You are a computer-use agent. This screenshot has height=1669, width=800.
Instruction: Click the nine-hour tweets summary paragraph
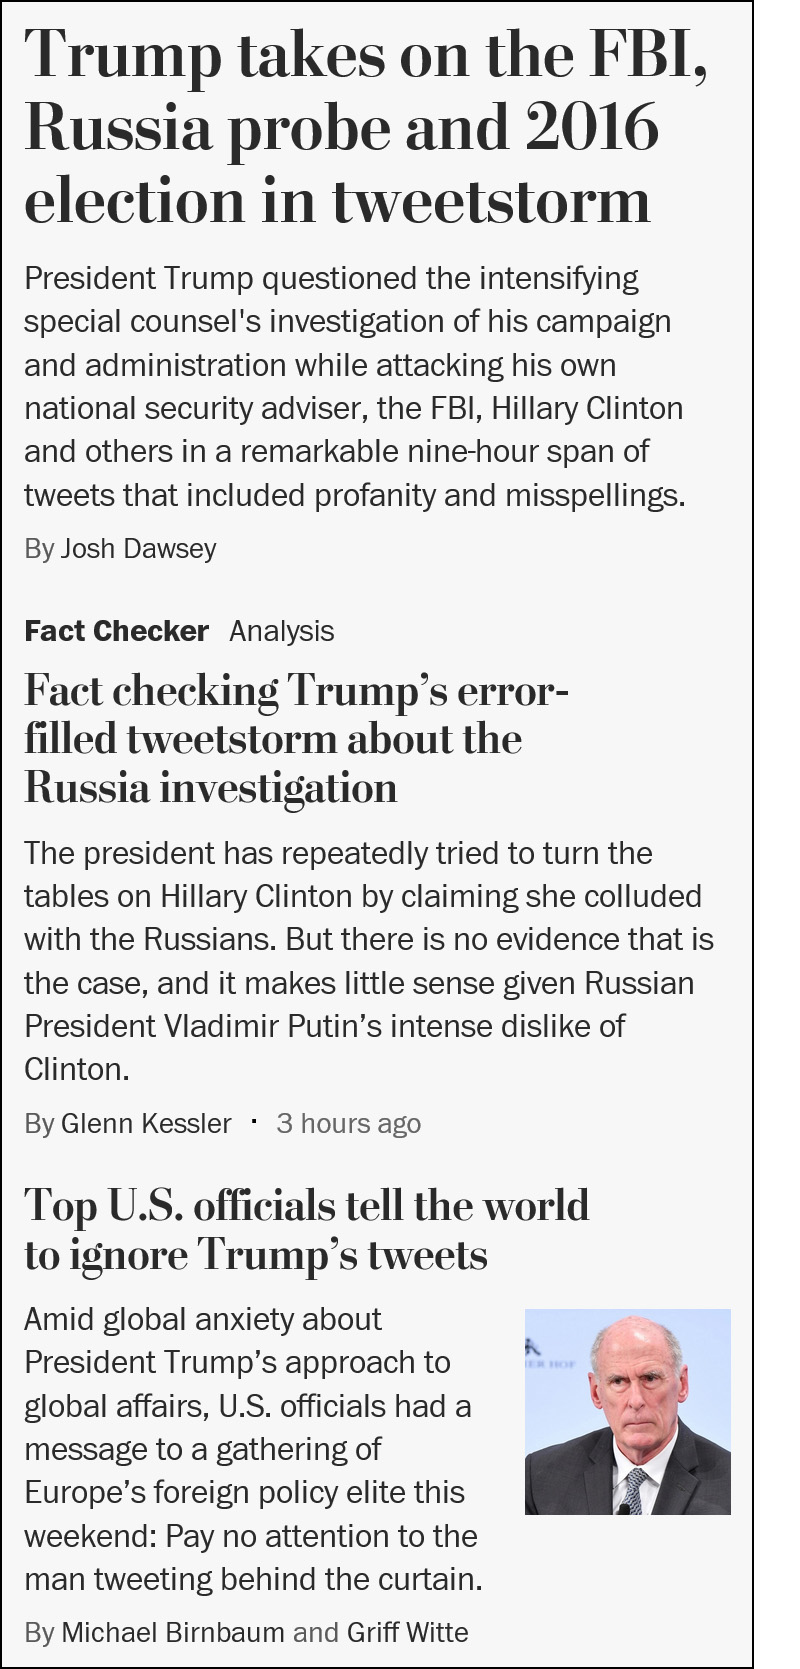pyautogui.click(x=354, y=386)
